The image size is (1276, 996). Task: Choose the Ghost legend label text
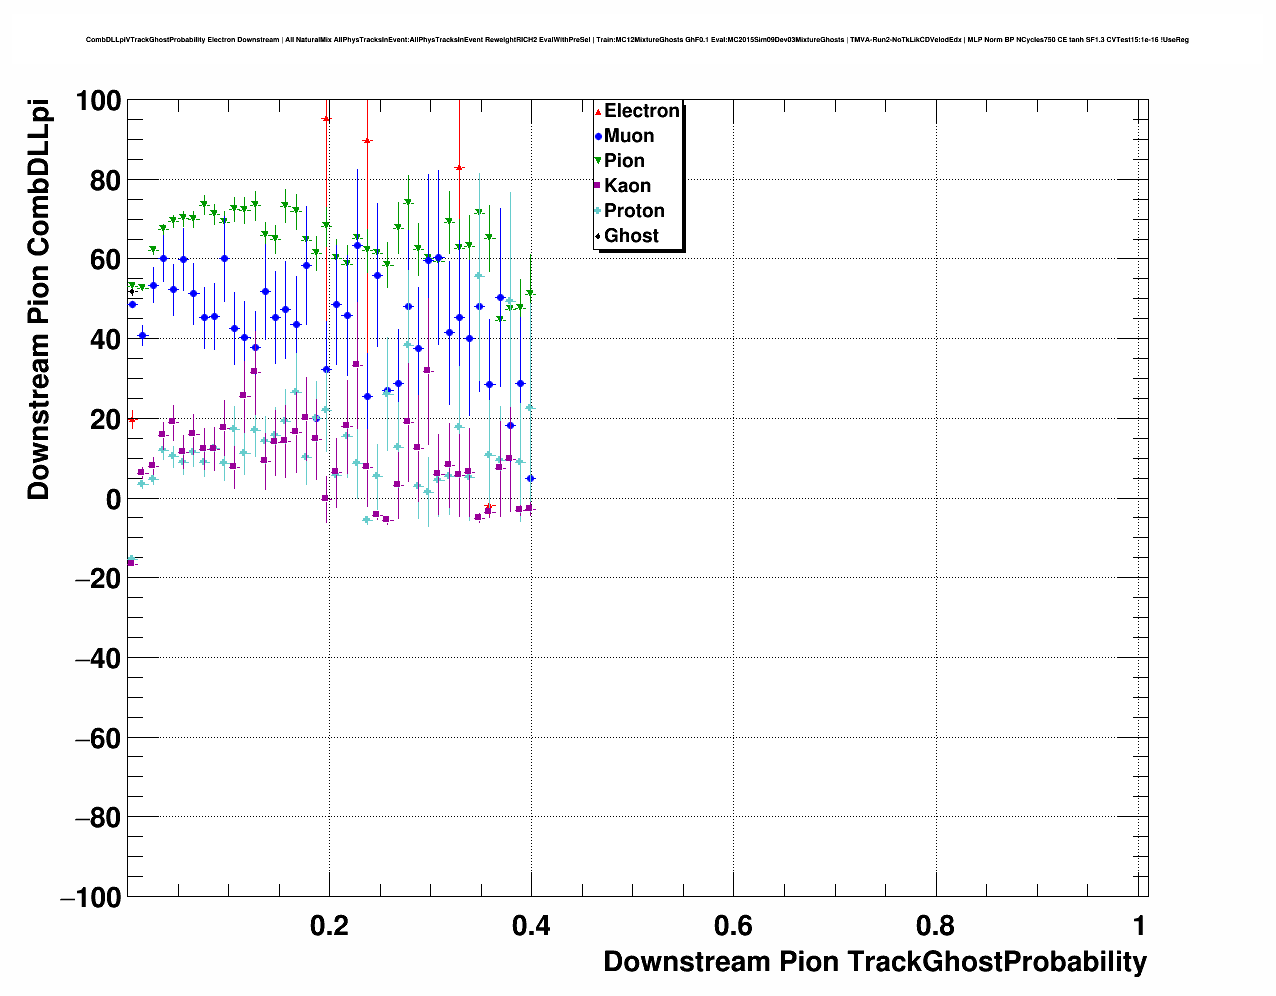631,236
